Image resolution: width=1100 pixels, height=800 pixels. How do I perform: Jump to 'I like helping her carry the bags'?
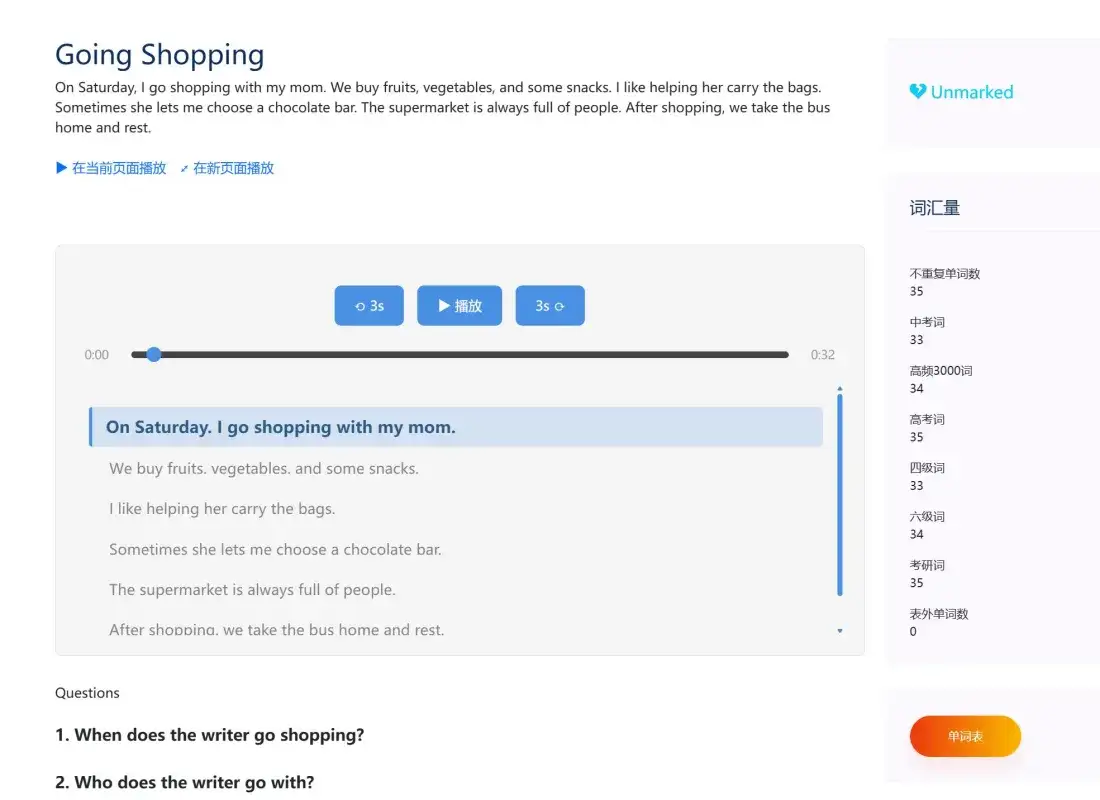[x=222, y=509]
